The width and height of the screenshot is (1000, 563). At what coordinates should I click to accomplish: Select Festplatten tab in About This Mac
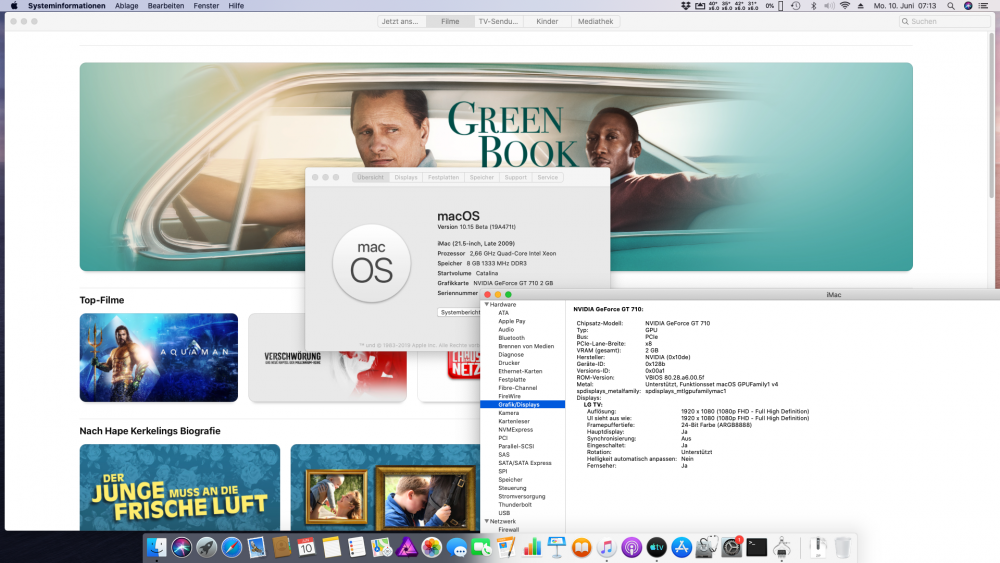point(443,177)
